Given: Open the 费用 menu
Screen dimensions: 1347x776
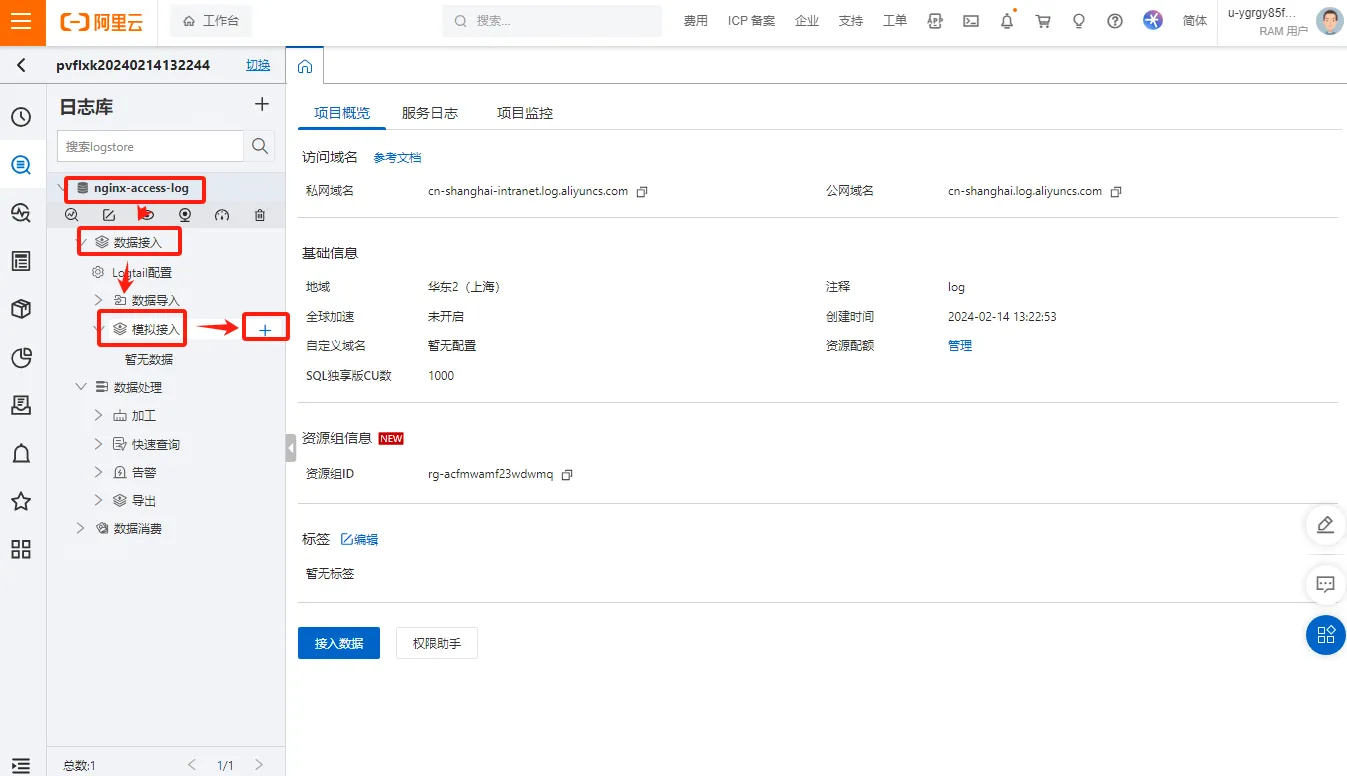Looking at the screenshot, I should tap(696, 21).
